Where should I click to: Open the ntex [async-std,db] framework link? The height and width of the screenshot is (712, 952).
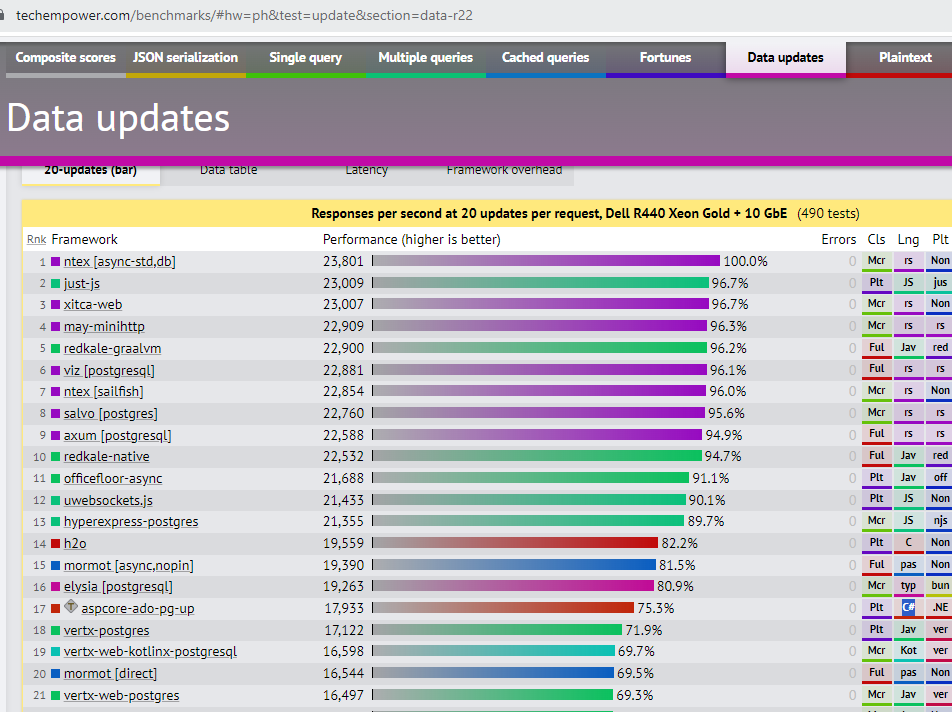(120, 262)
